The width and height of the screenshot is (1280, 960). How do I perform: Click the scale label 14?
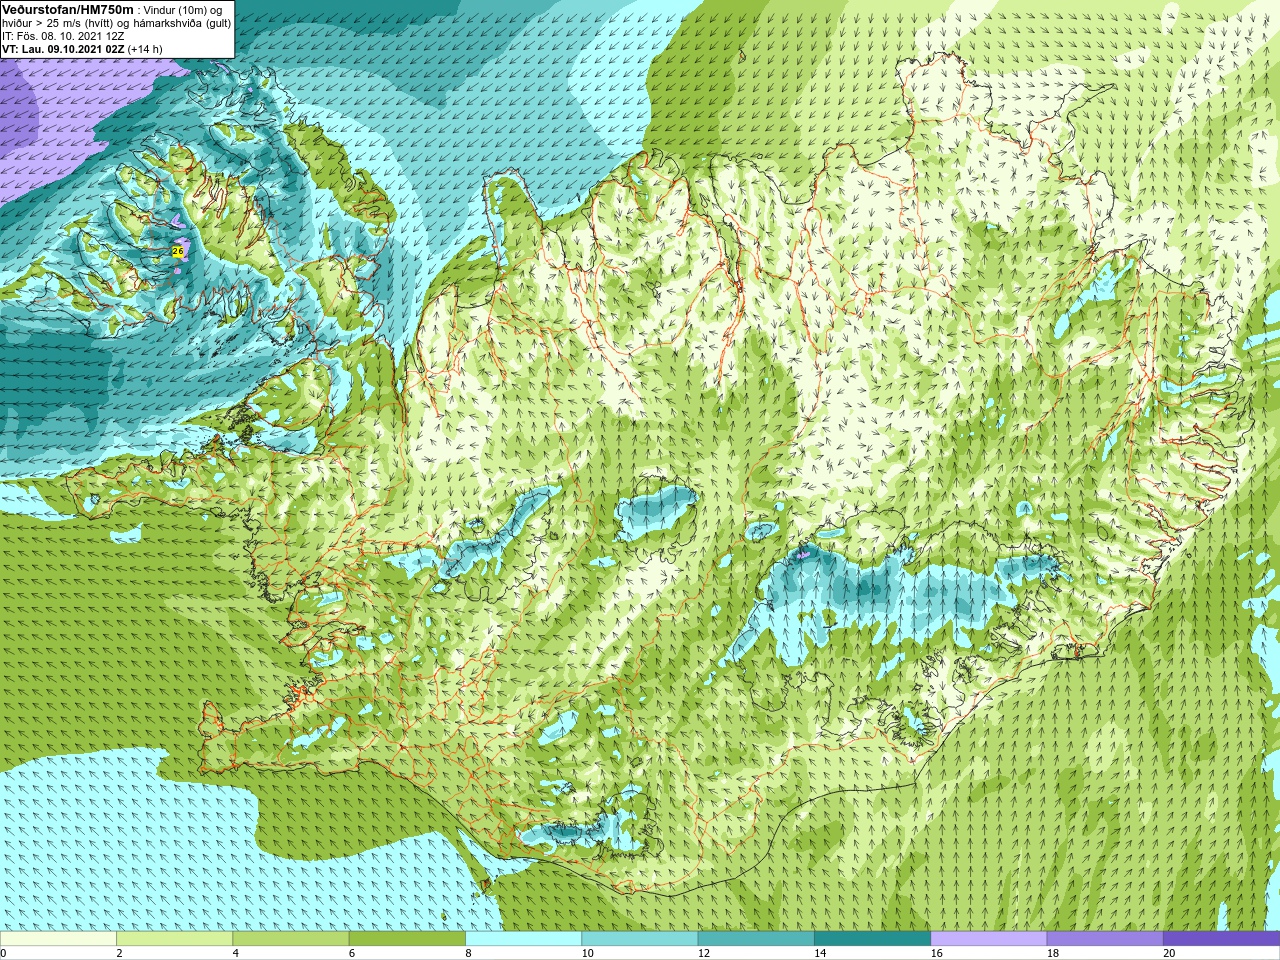click(x=820, y=953)
